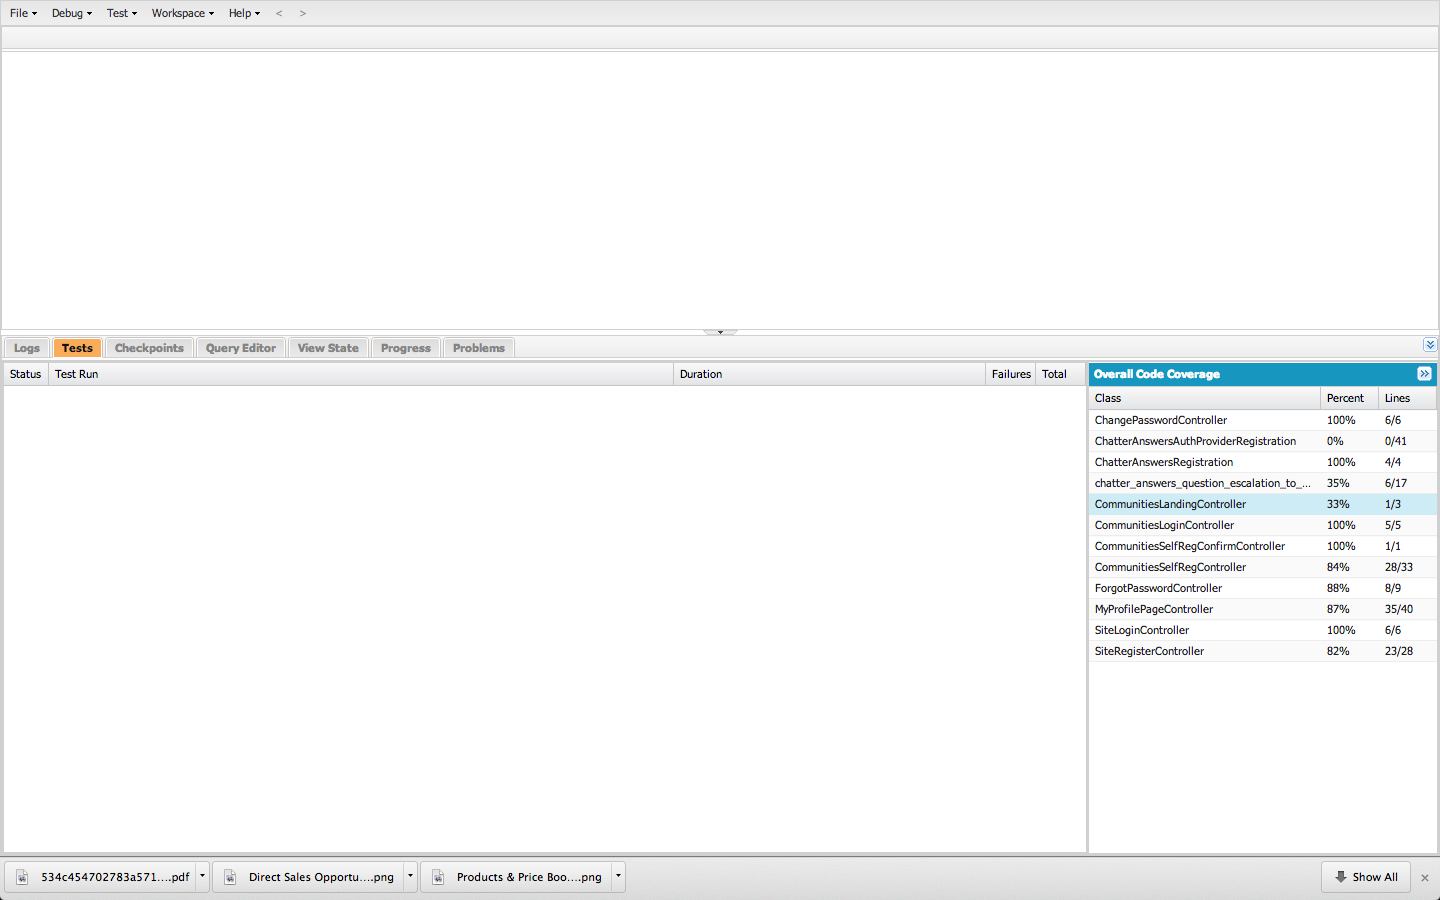Open the Workspace menu

click(x=183, y=13)
